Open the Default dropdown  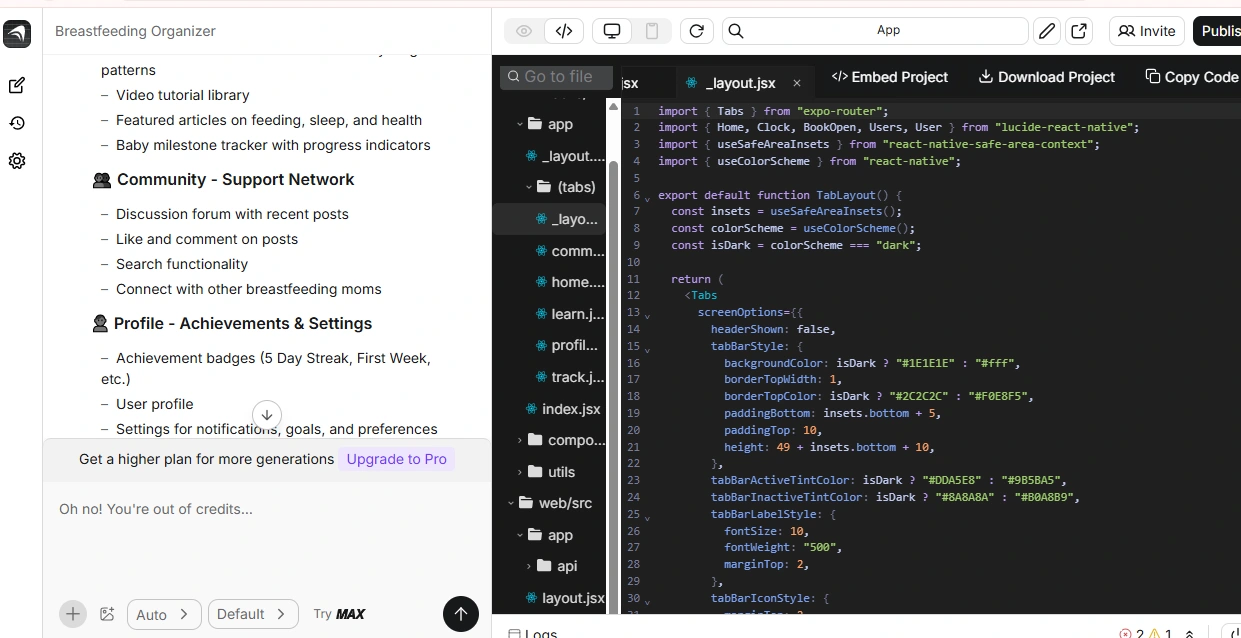click(x=253, y=614)
